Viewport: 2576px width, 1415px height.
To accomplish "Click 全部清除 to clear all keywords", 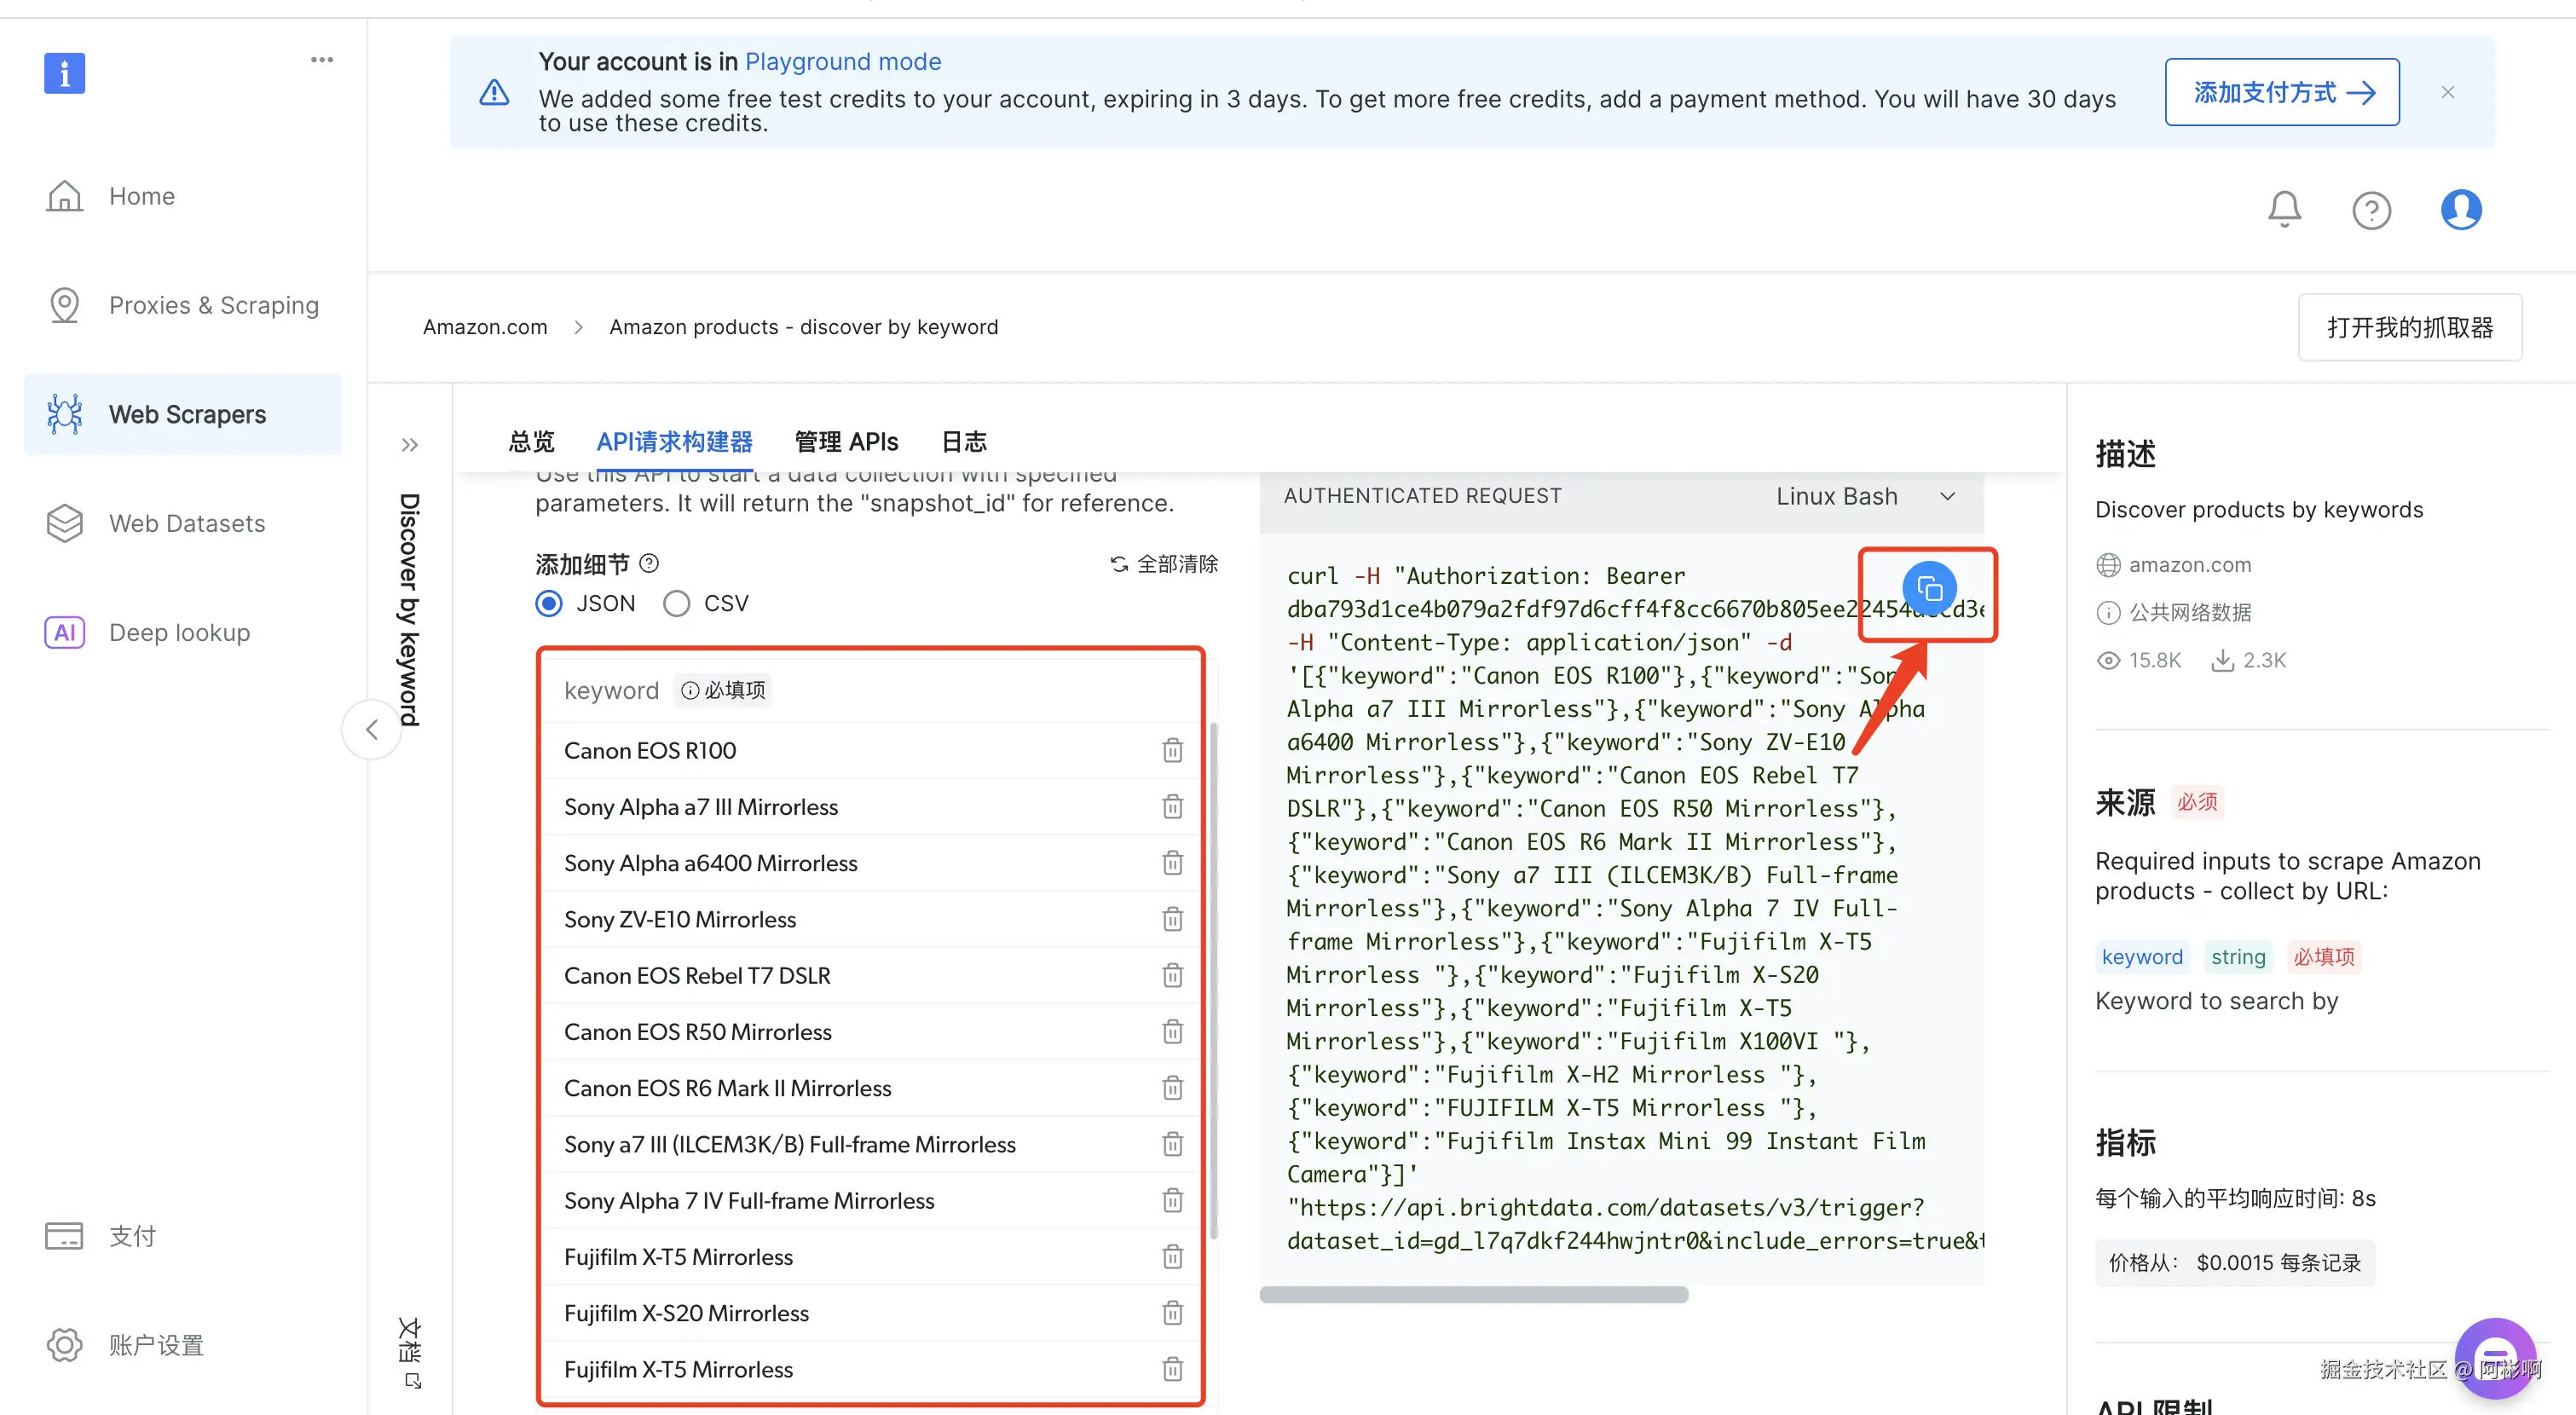I will pos(1165,564).
